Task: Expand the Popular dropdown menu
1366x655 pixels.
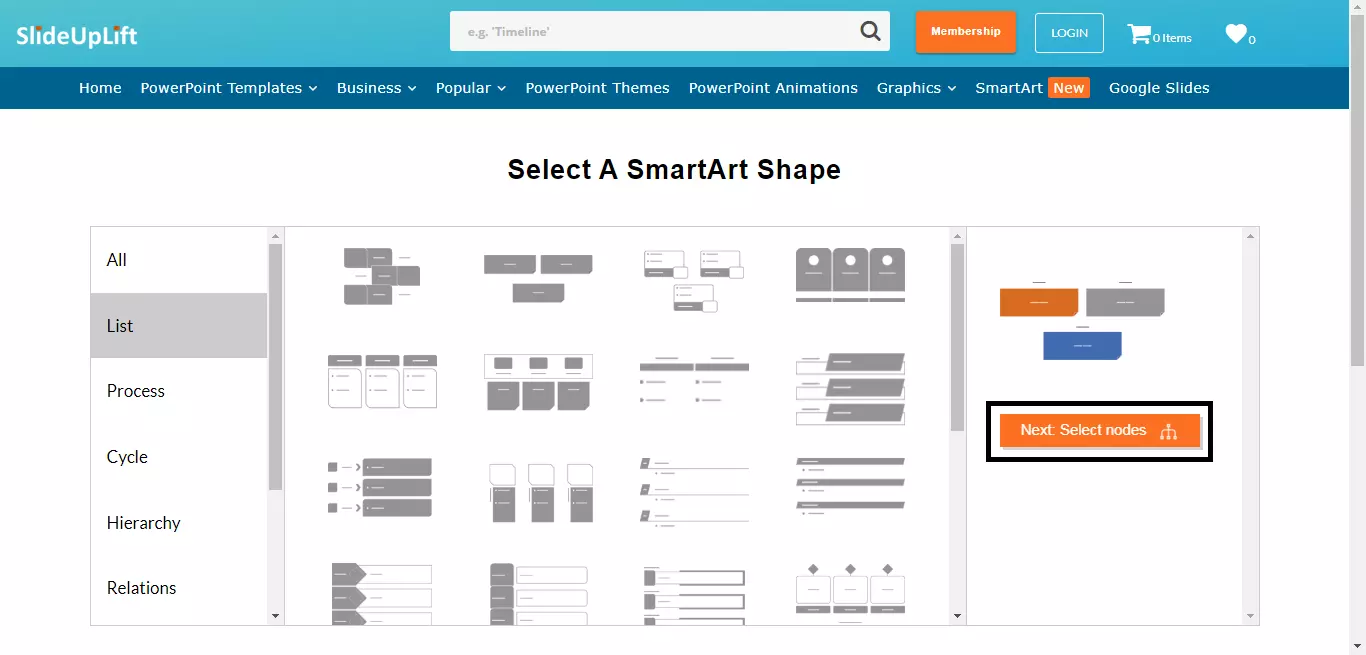Action: (470, 88)
